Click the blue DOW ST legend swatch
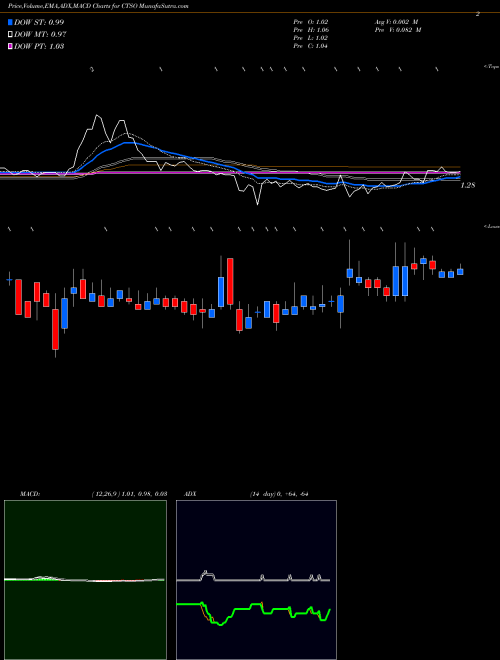The width and height of the screenshot is (500, 660). [x=10, y=22]
